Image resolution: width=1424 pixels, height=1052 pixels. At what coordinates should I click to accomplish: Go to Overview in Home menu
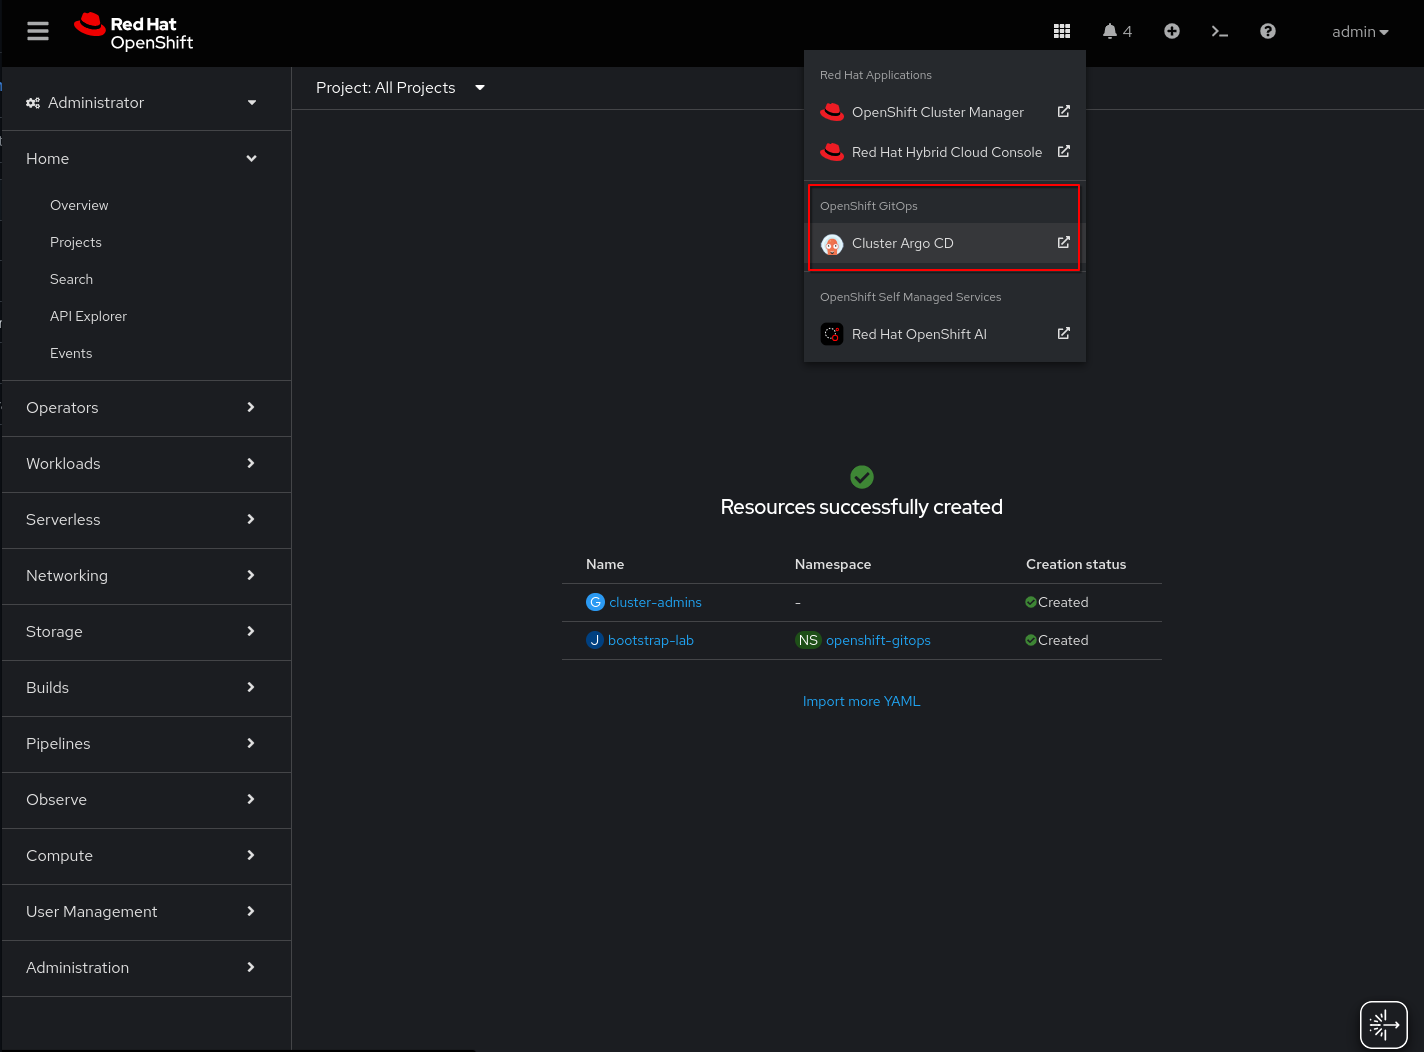(79, 205)
